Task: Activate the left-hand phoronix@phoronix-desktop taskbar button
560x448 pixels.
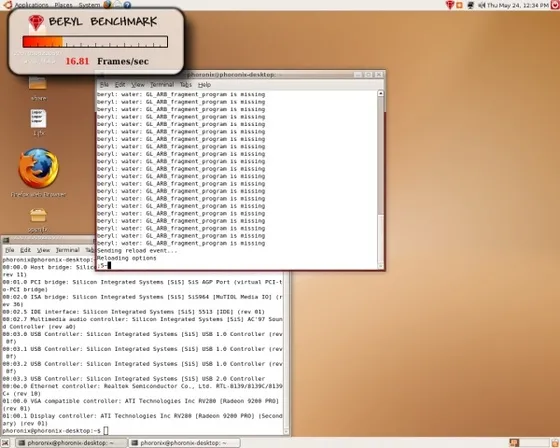Action: point(71,443)
